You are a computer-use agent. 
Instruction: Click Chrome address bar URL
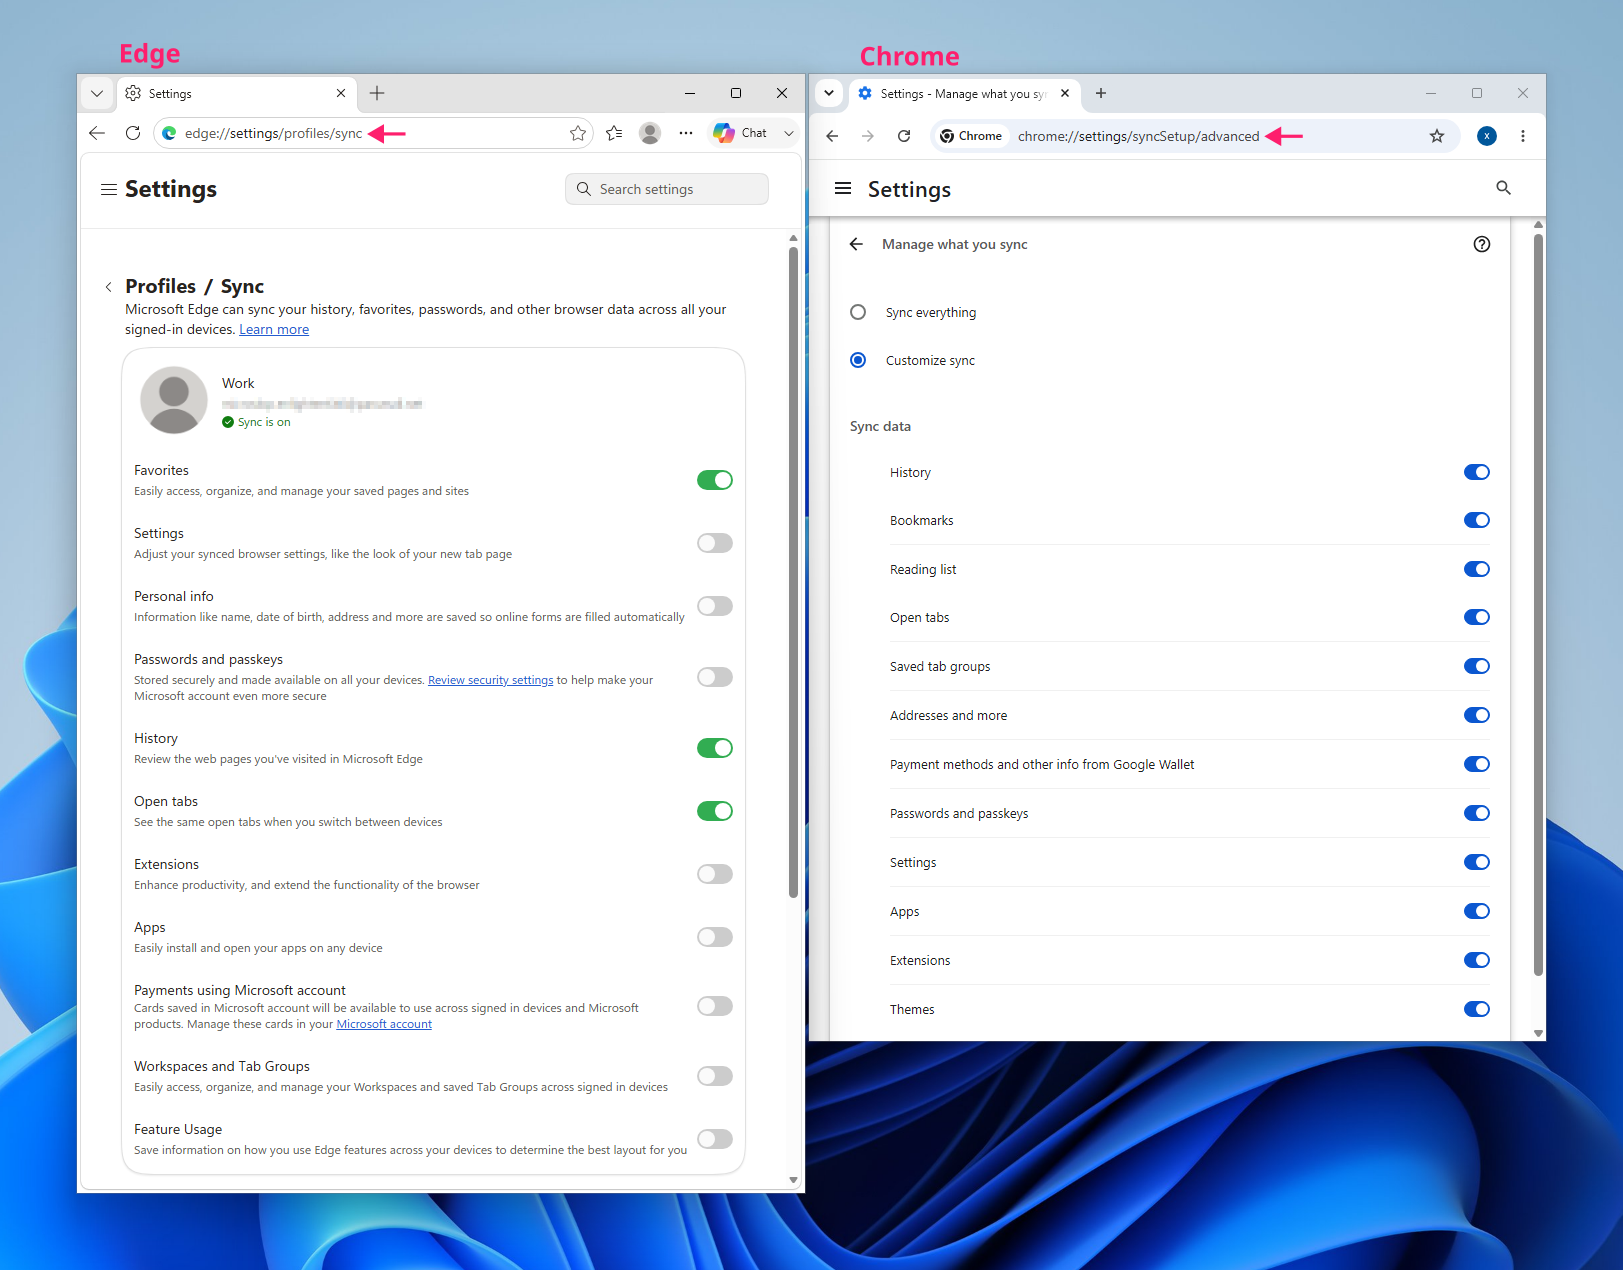(1138, 136)
